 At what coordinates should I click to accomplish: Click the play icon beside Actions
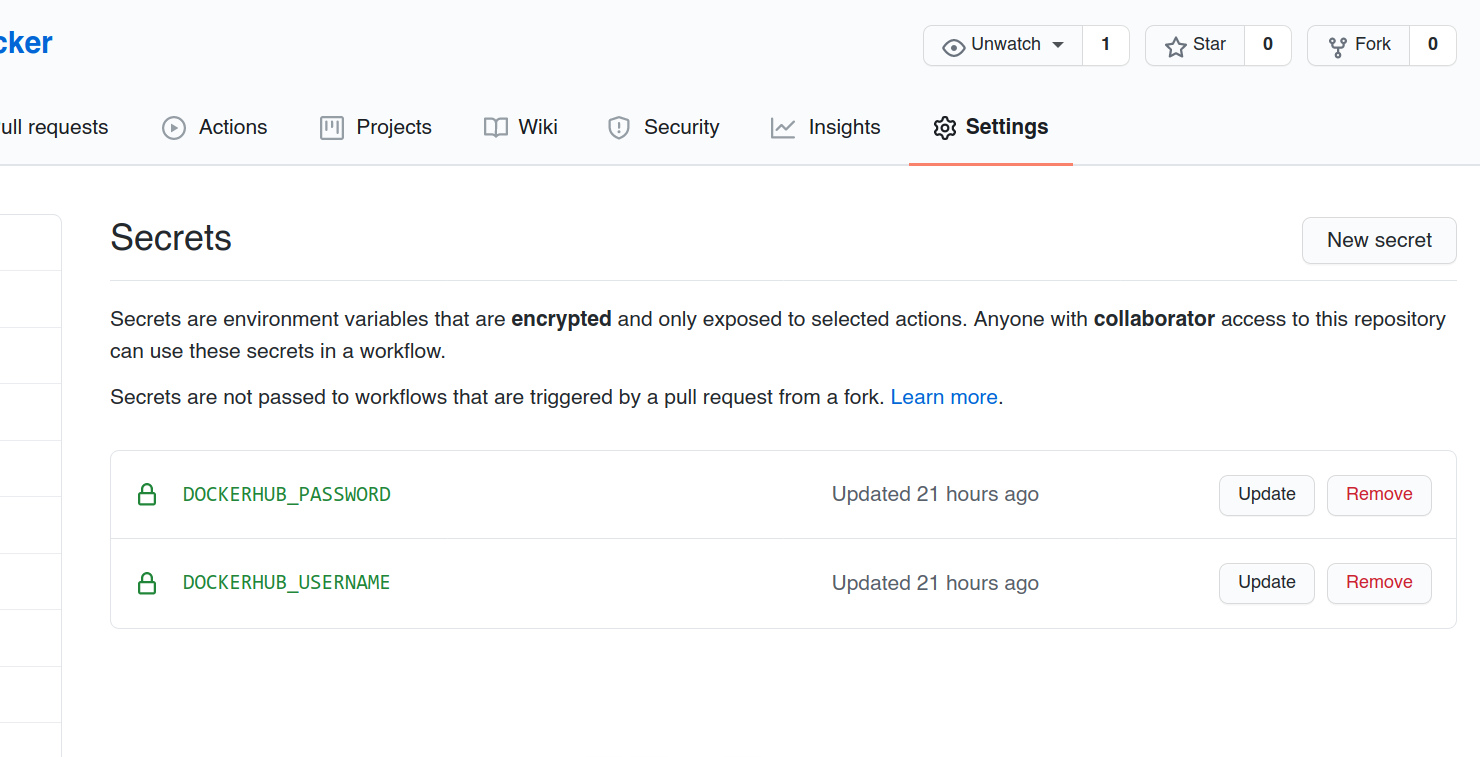pyautogui.click(x=174, y=128)
